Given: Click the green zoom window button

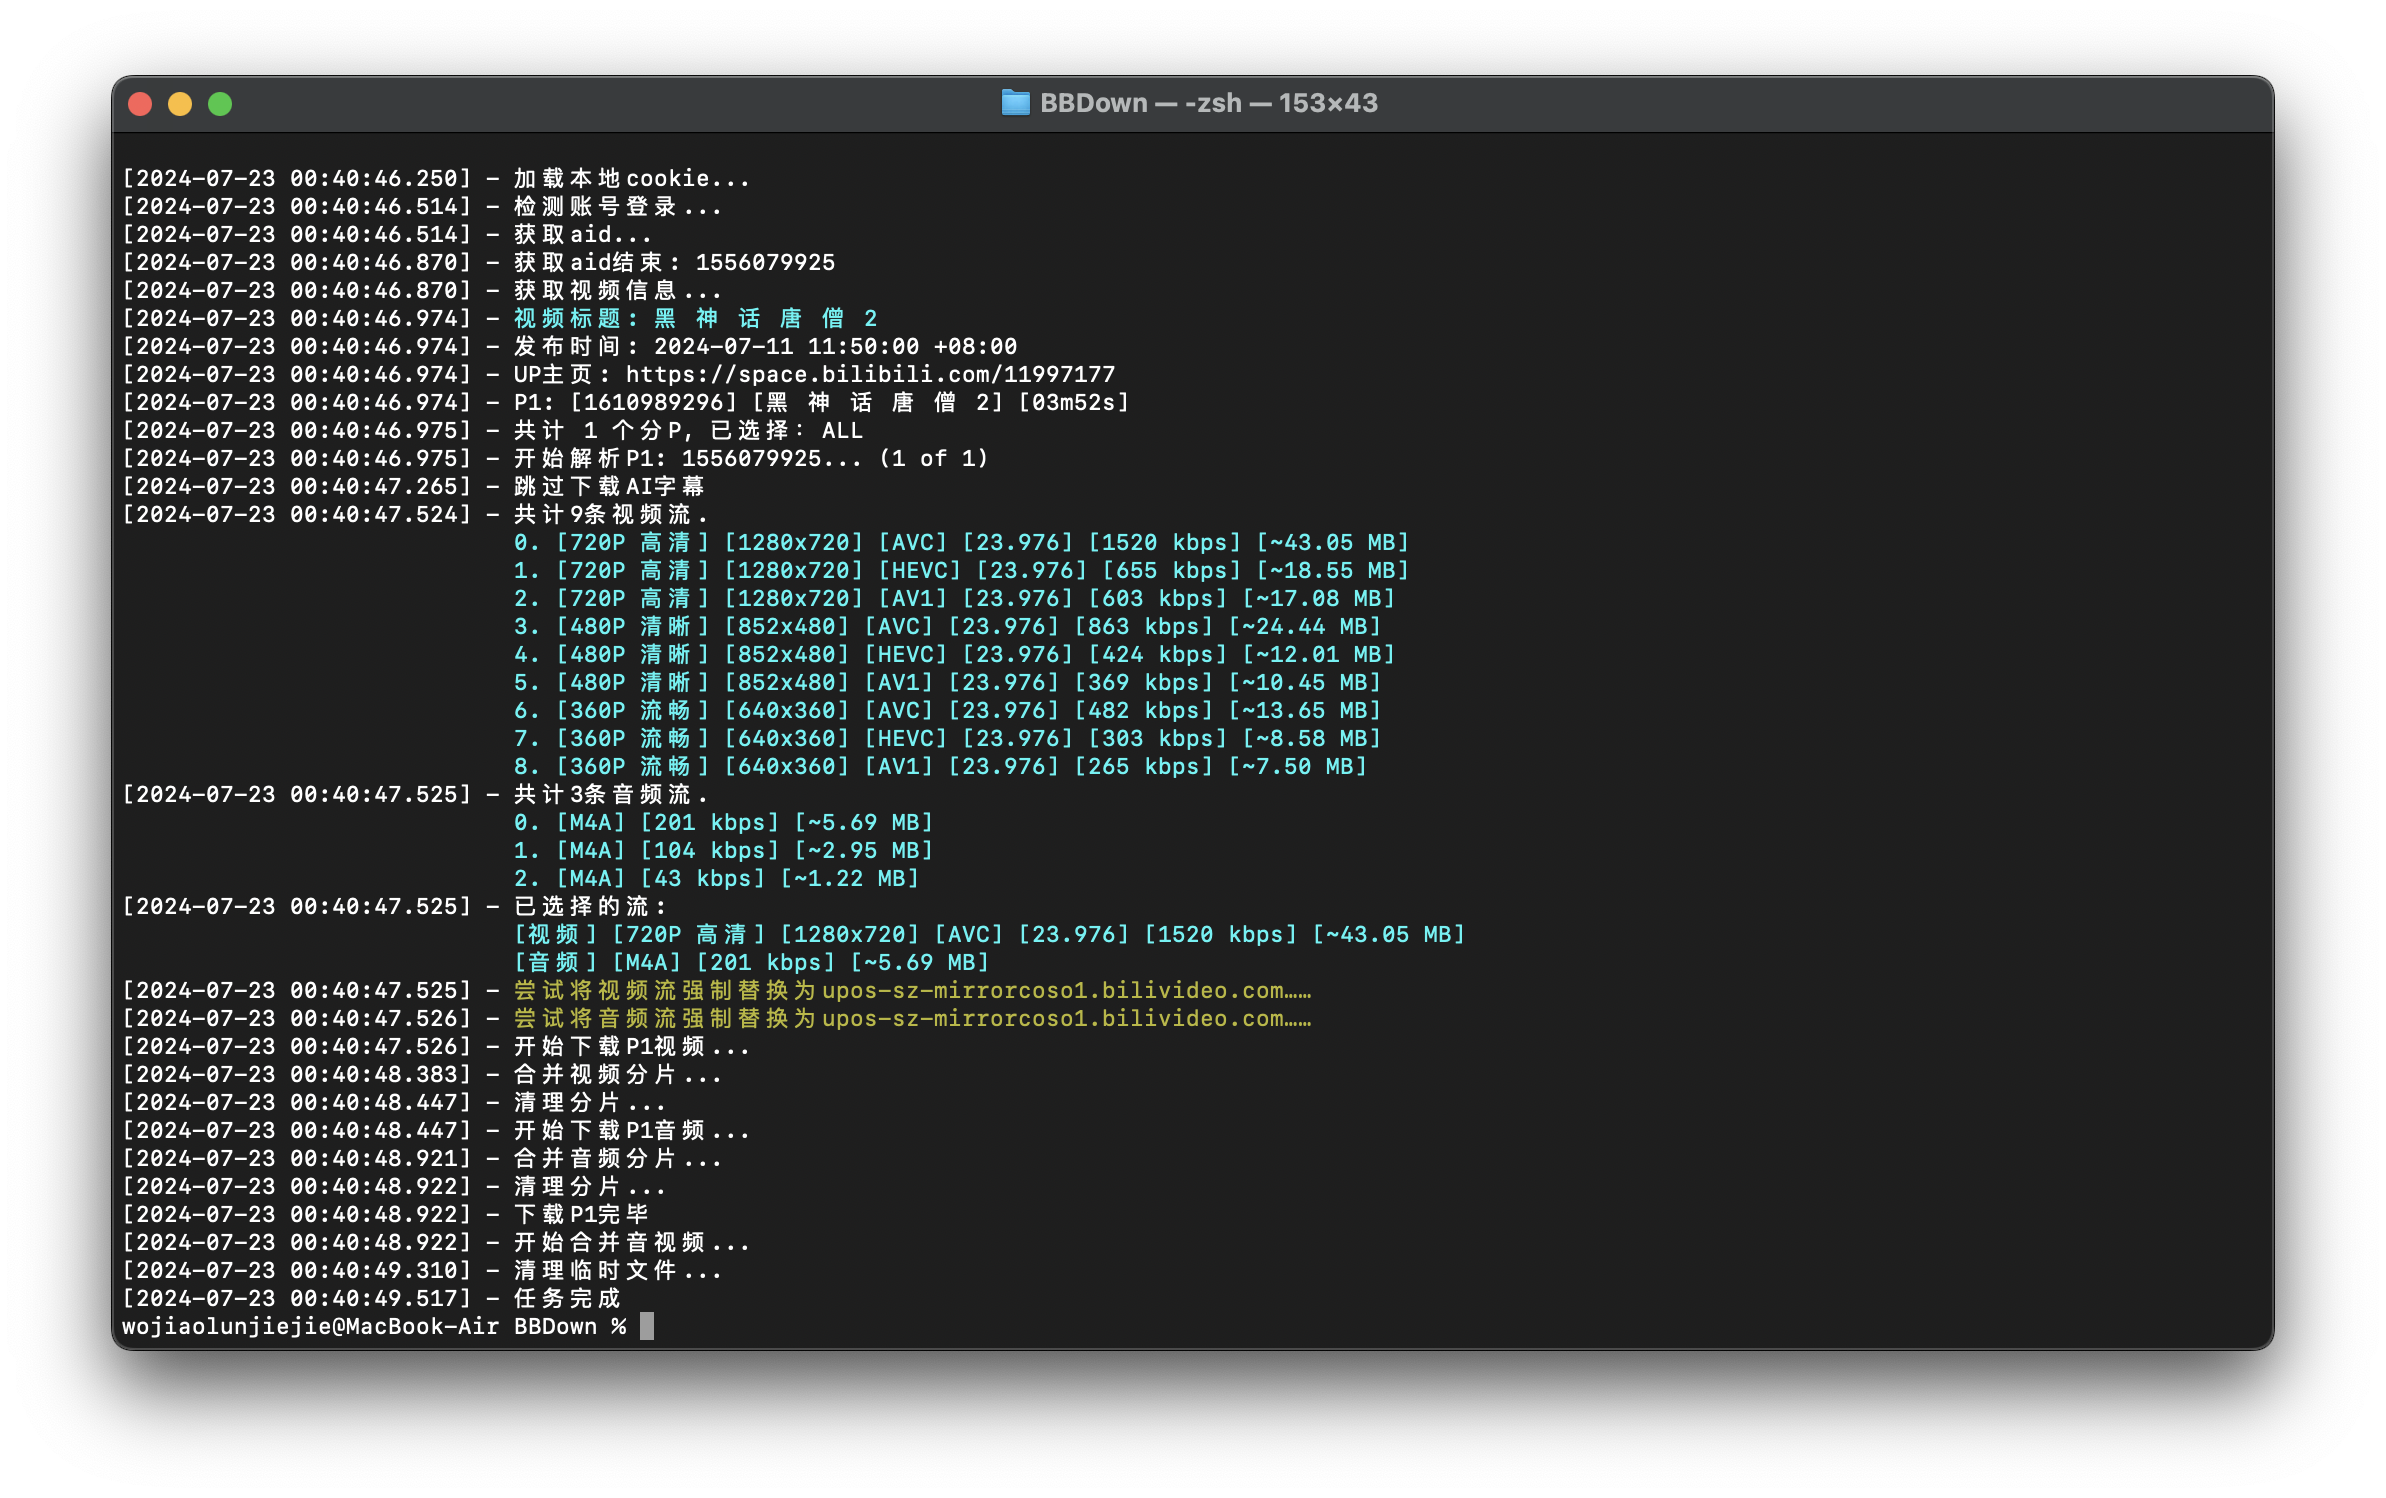Looking at the screenshot, I should 220,104.
